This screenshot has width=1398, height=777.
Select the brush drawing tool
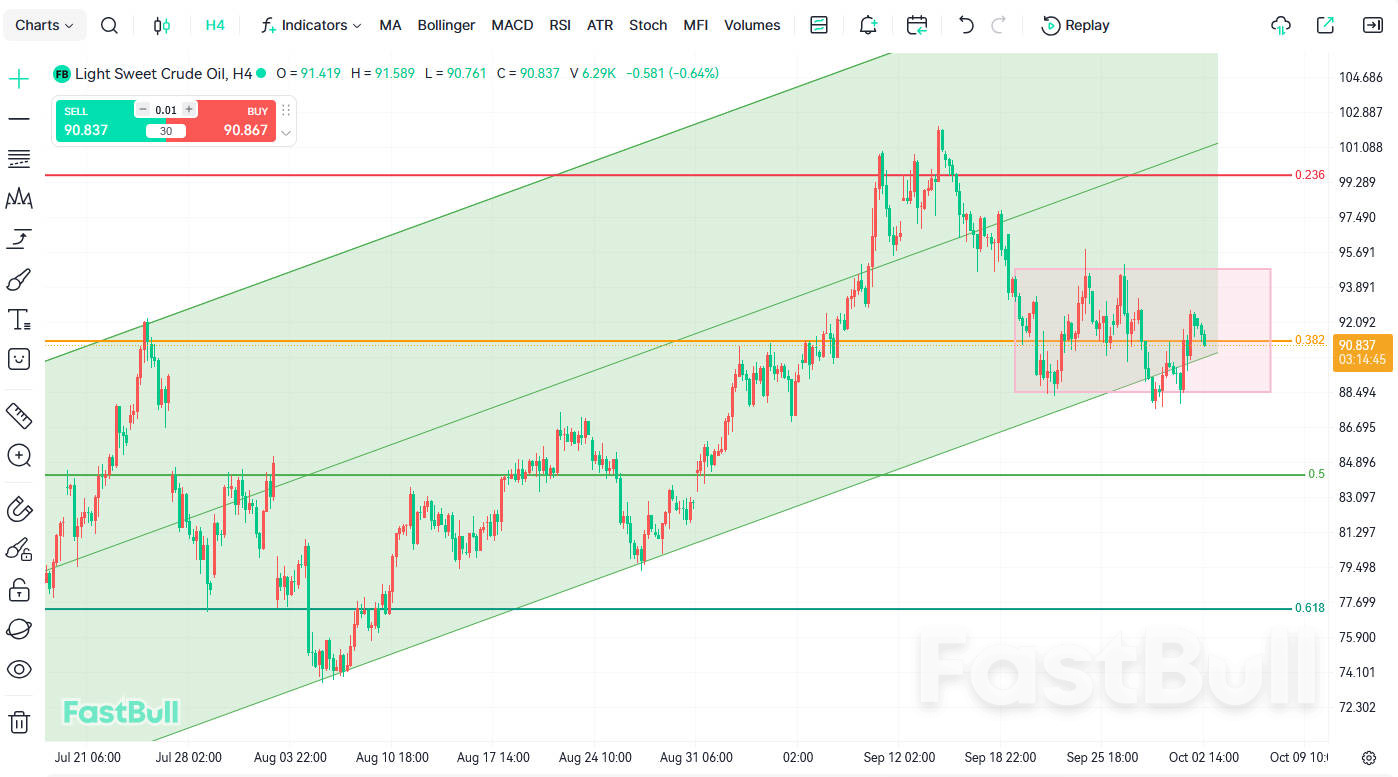[19, 279]
